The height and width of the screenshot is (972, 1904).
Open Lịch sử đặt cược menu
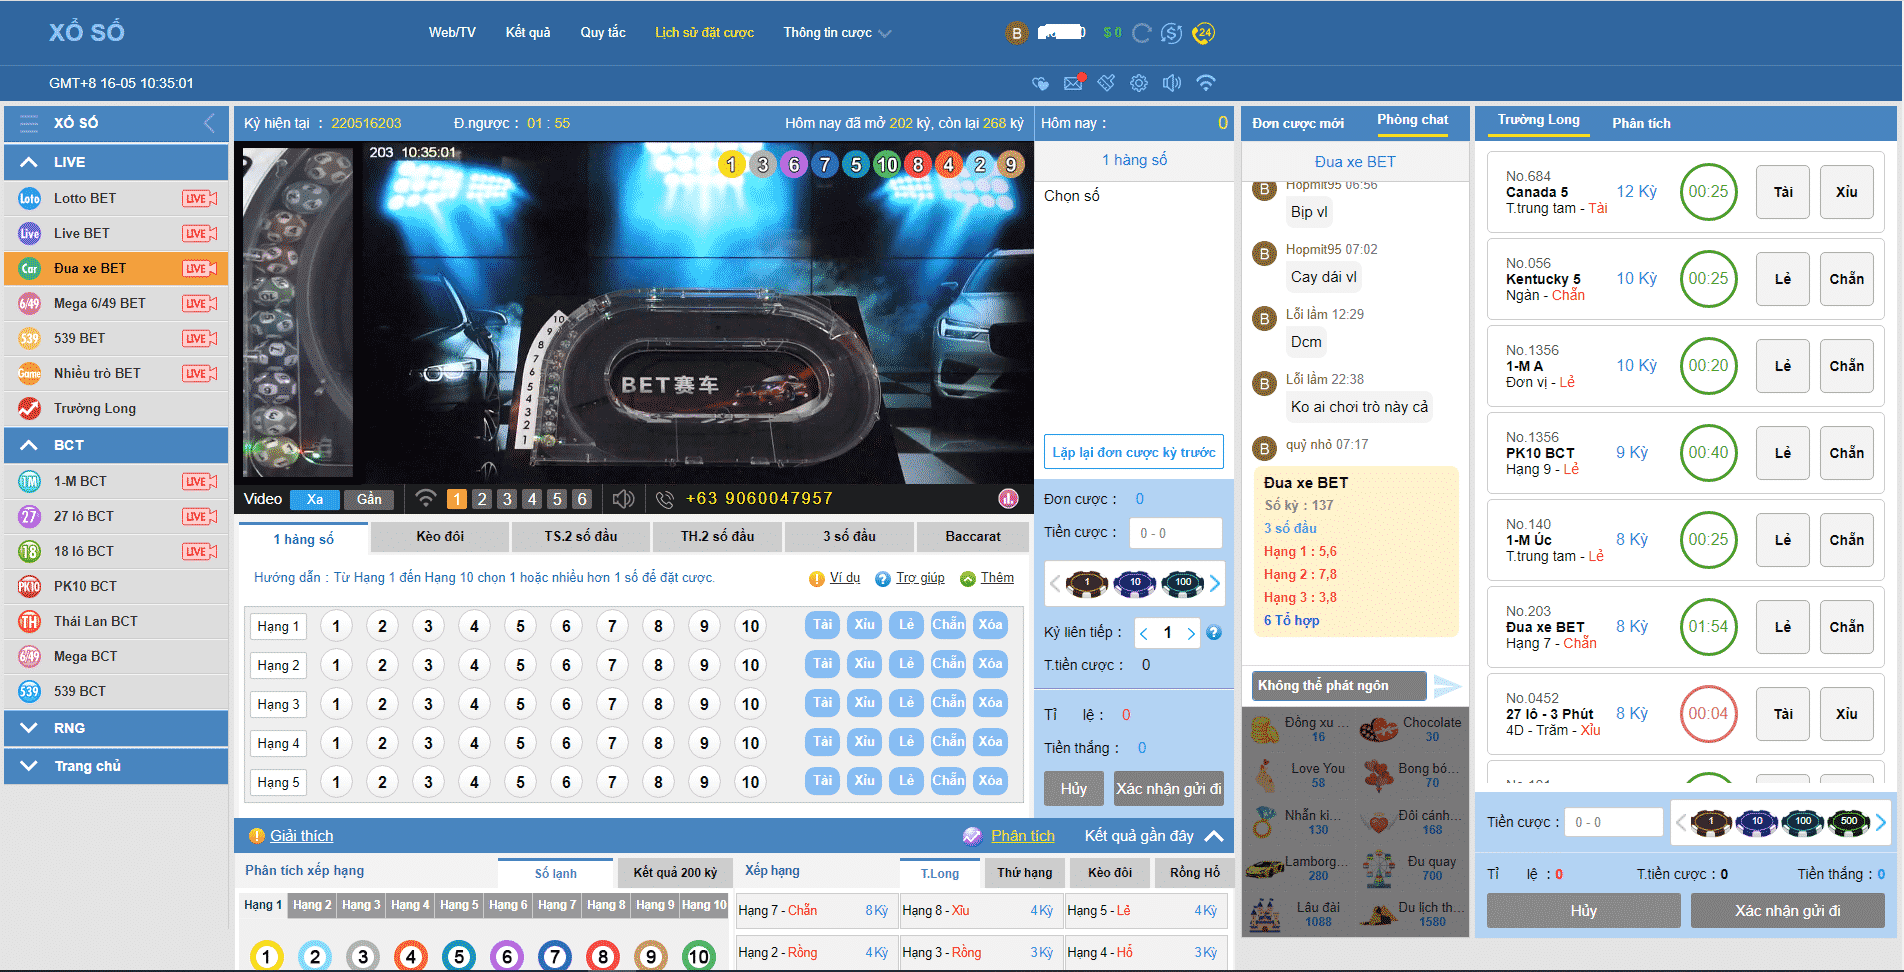704,33
